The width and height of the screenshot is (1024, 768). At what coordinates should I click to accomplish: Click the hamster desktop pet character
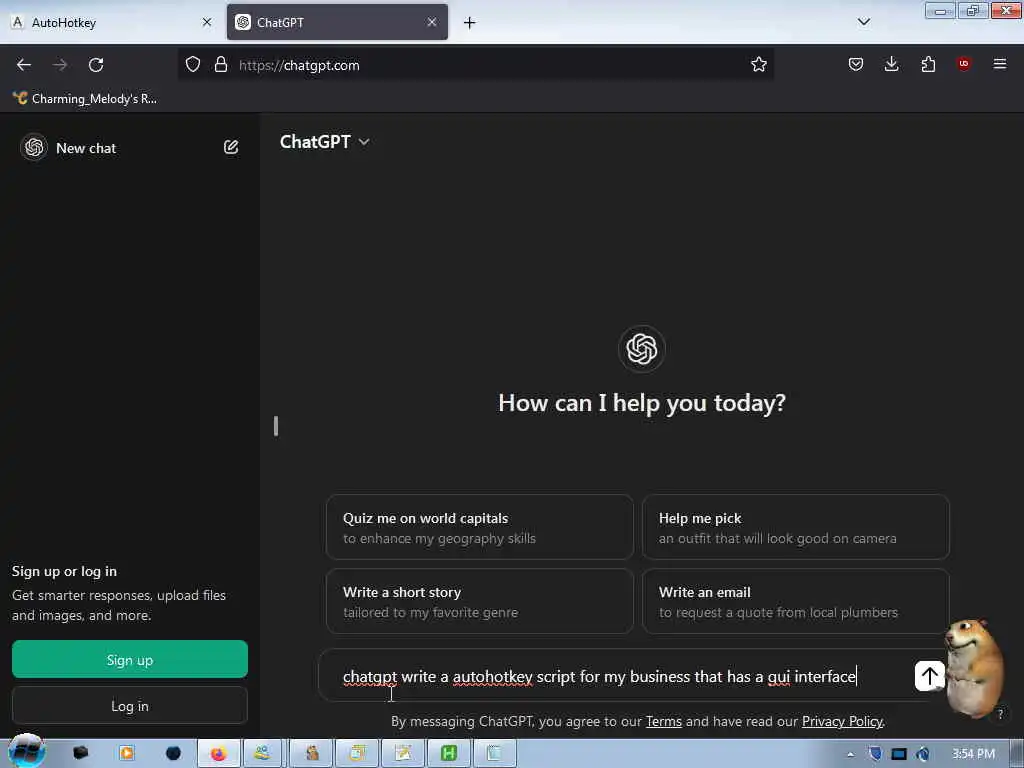[974, 667]
